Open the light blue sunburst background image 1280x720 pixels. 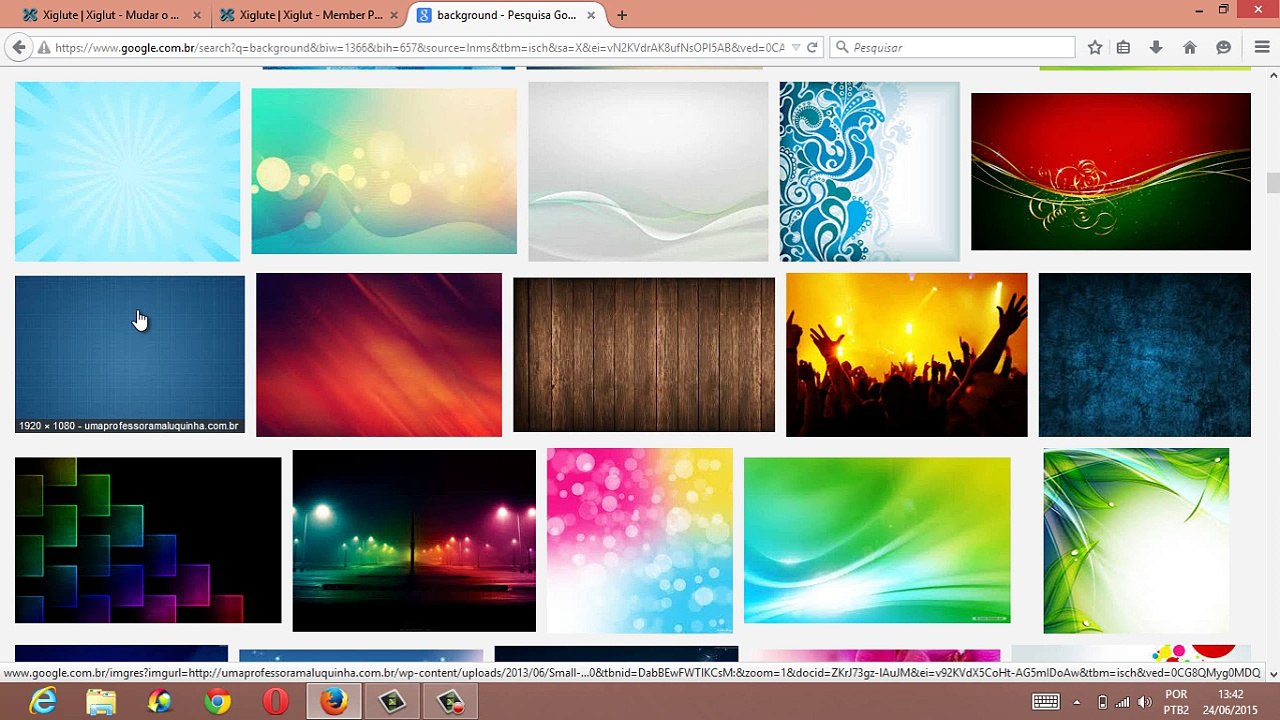(x=127, y=171)
